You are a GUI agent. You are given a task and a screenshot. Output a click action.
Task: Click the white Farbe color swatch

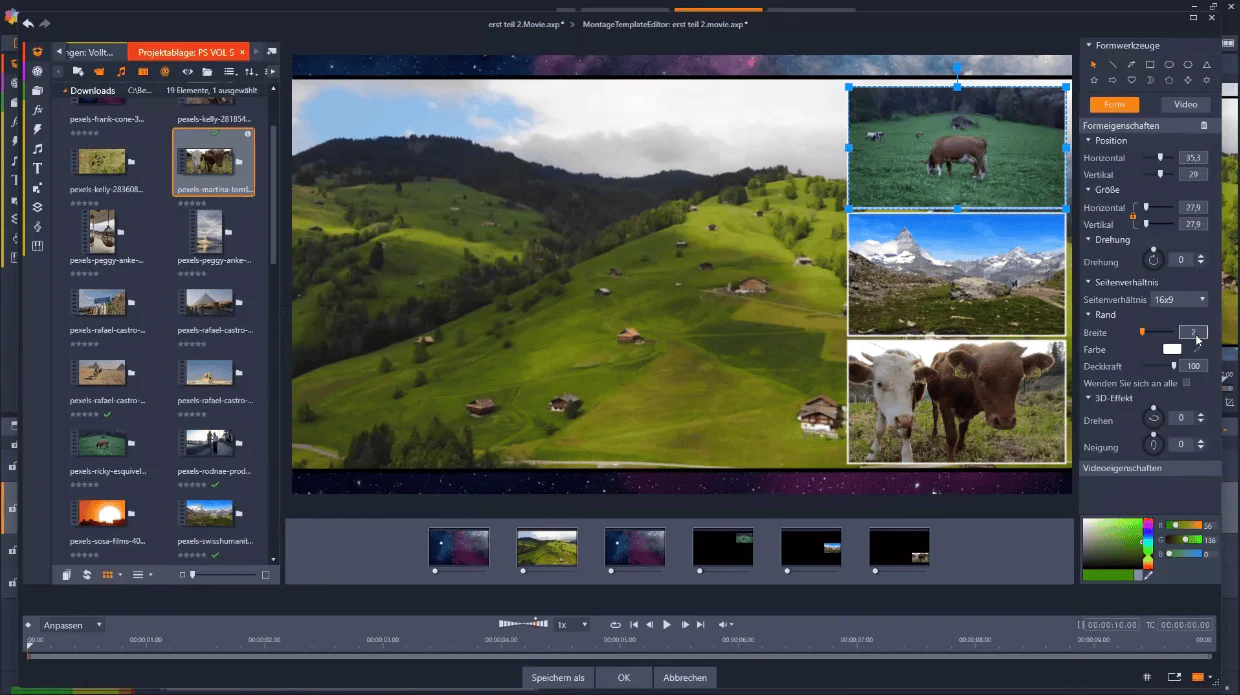coord(1172,349)
